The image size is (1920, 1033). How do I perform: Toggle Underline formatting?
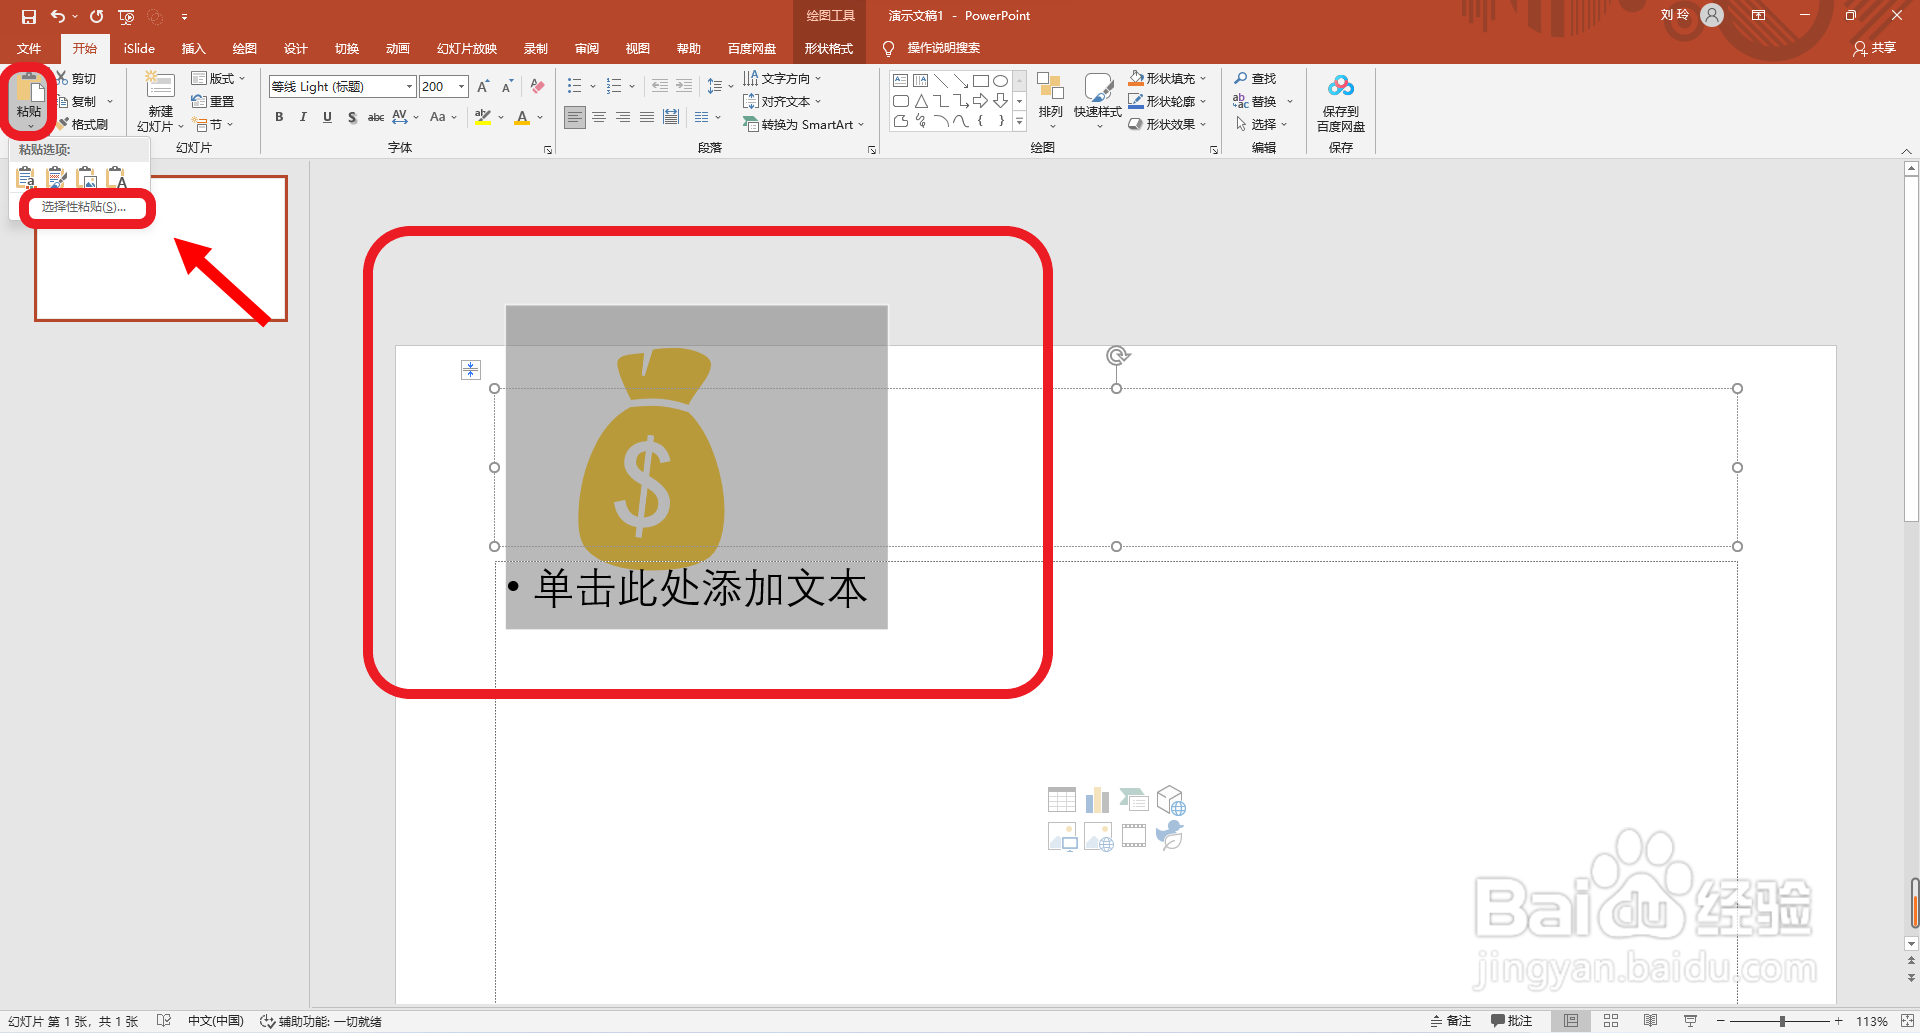tap(327, 117)
